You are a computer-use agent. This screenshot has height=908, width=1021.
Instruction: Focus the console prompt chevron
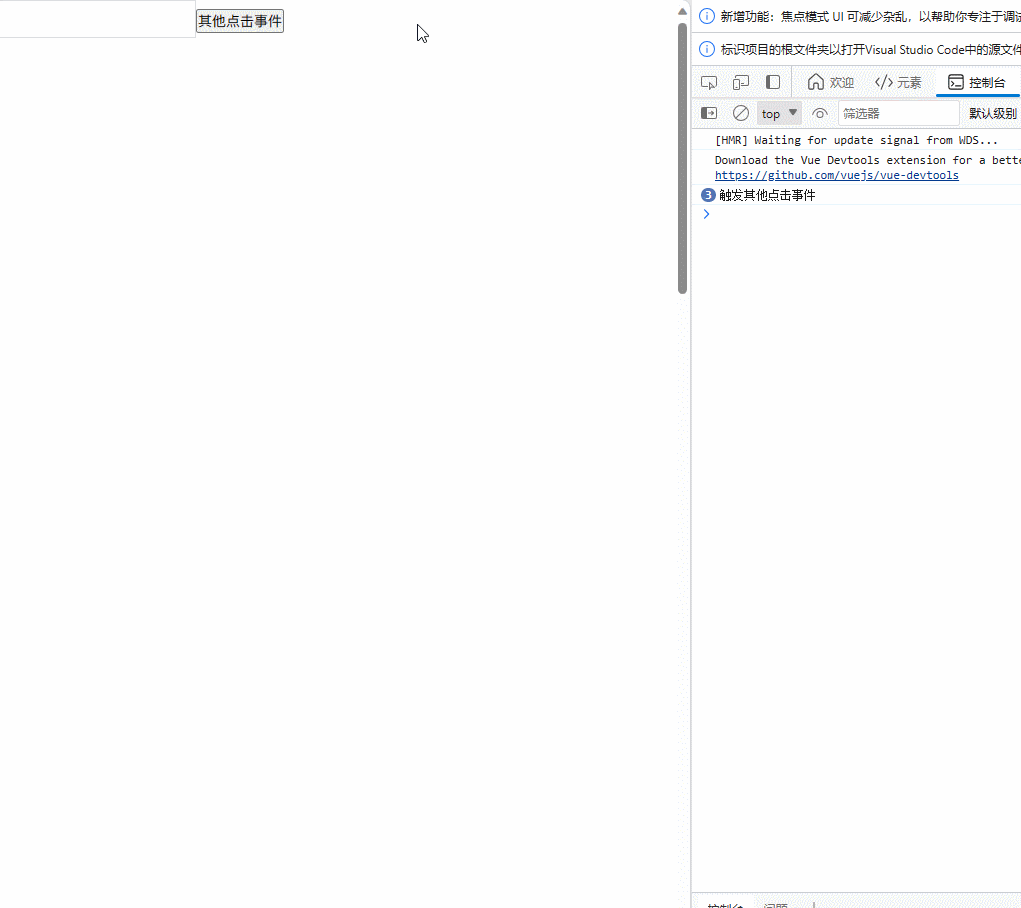[x=706, y=214]
